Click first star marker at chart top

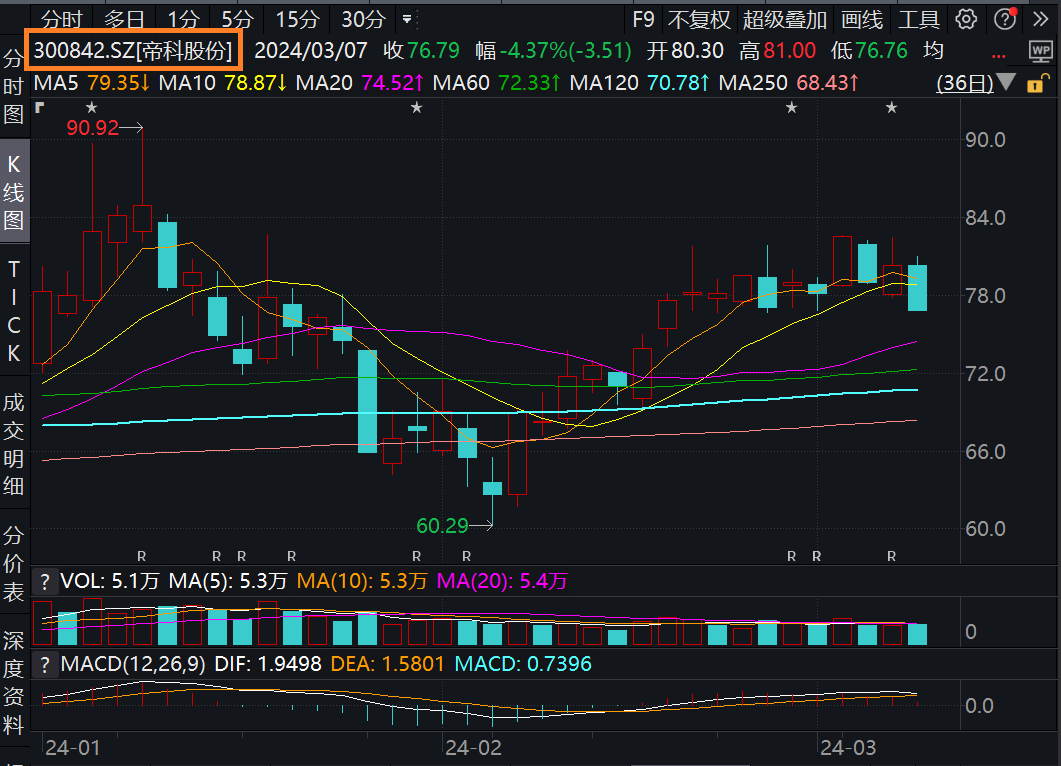coord(92,108)
